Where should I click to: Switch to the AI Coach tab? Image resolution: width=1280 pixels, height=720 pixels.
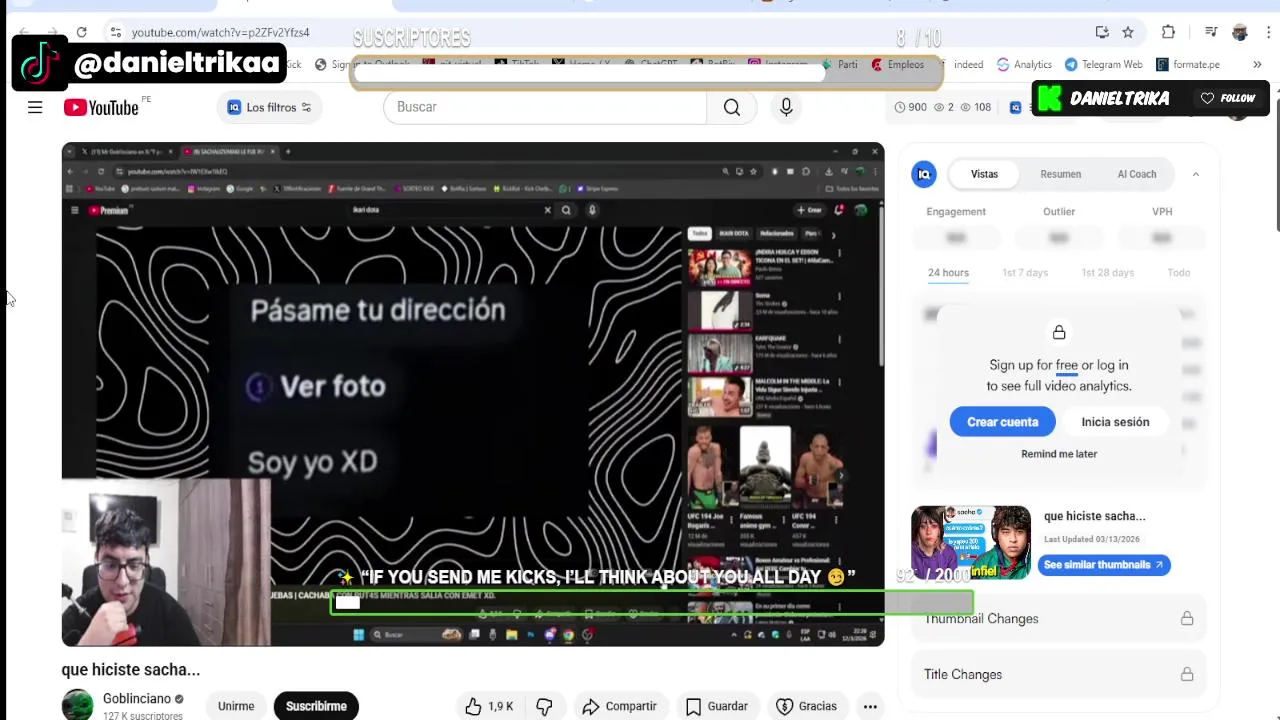coord(1137,174)
